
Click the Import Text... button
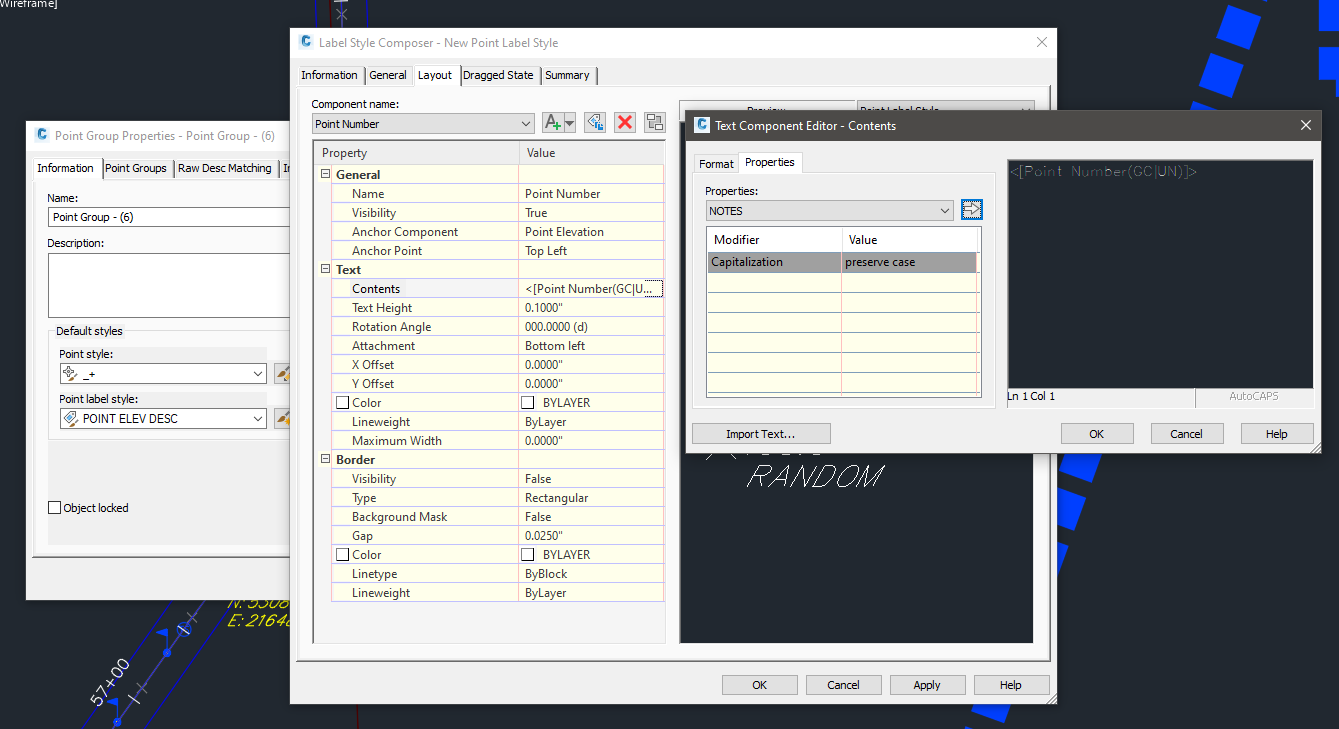pos(761,434)
